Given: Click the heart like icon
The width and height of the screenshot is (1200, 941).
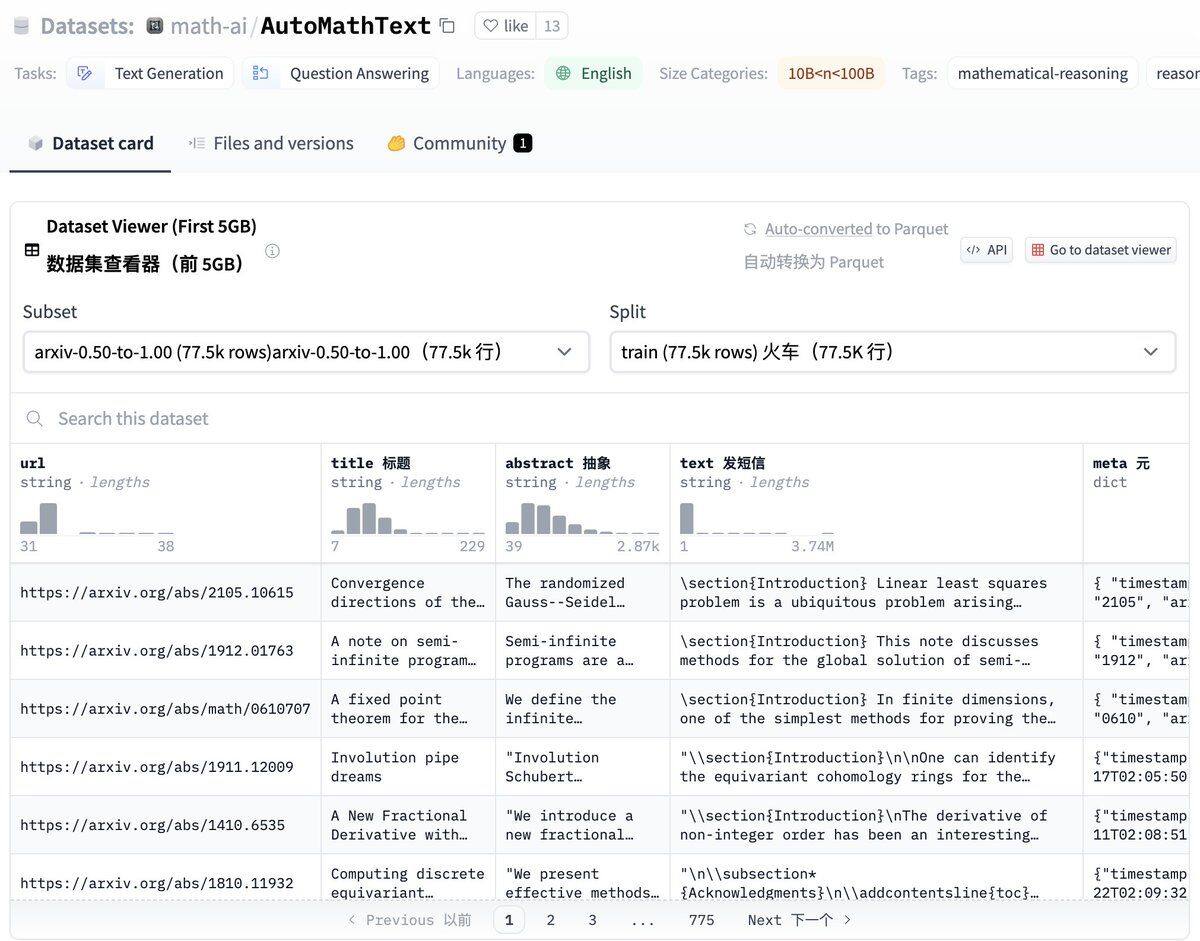Looking at the screenshot, I should tap(490, 26).
